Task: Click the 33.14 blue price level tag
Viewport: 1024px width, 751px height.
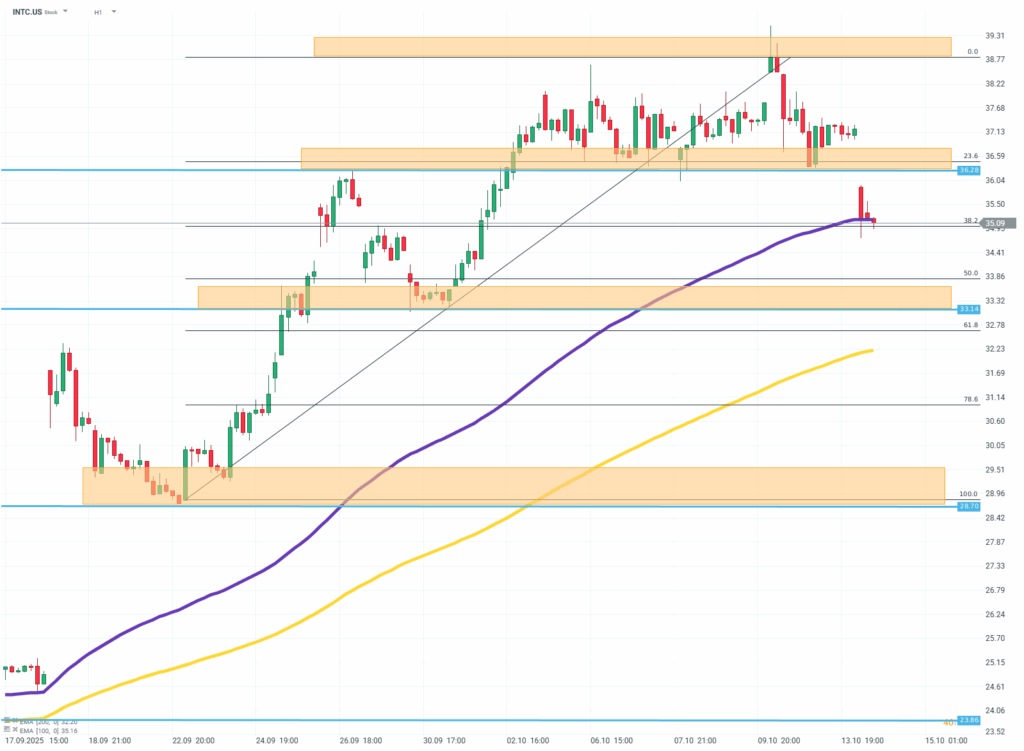Action: (x=967, y=309)
